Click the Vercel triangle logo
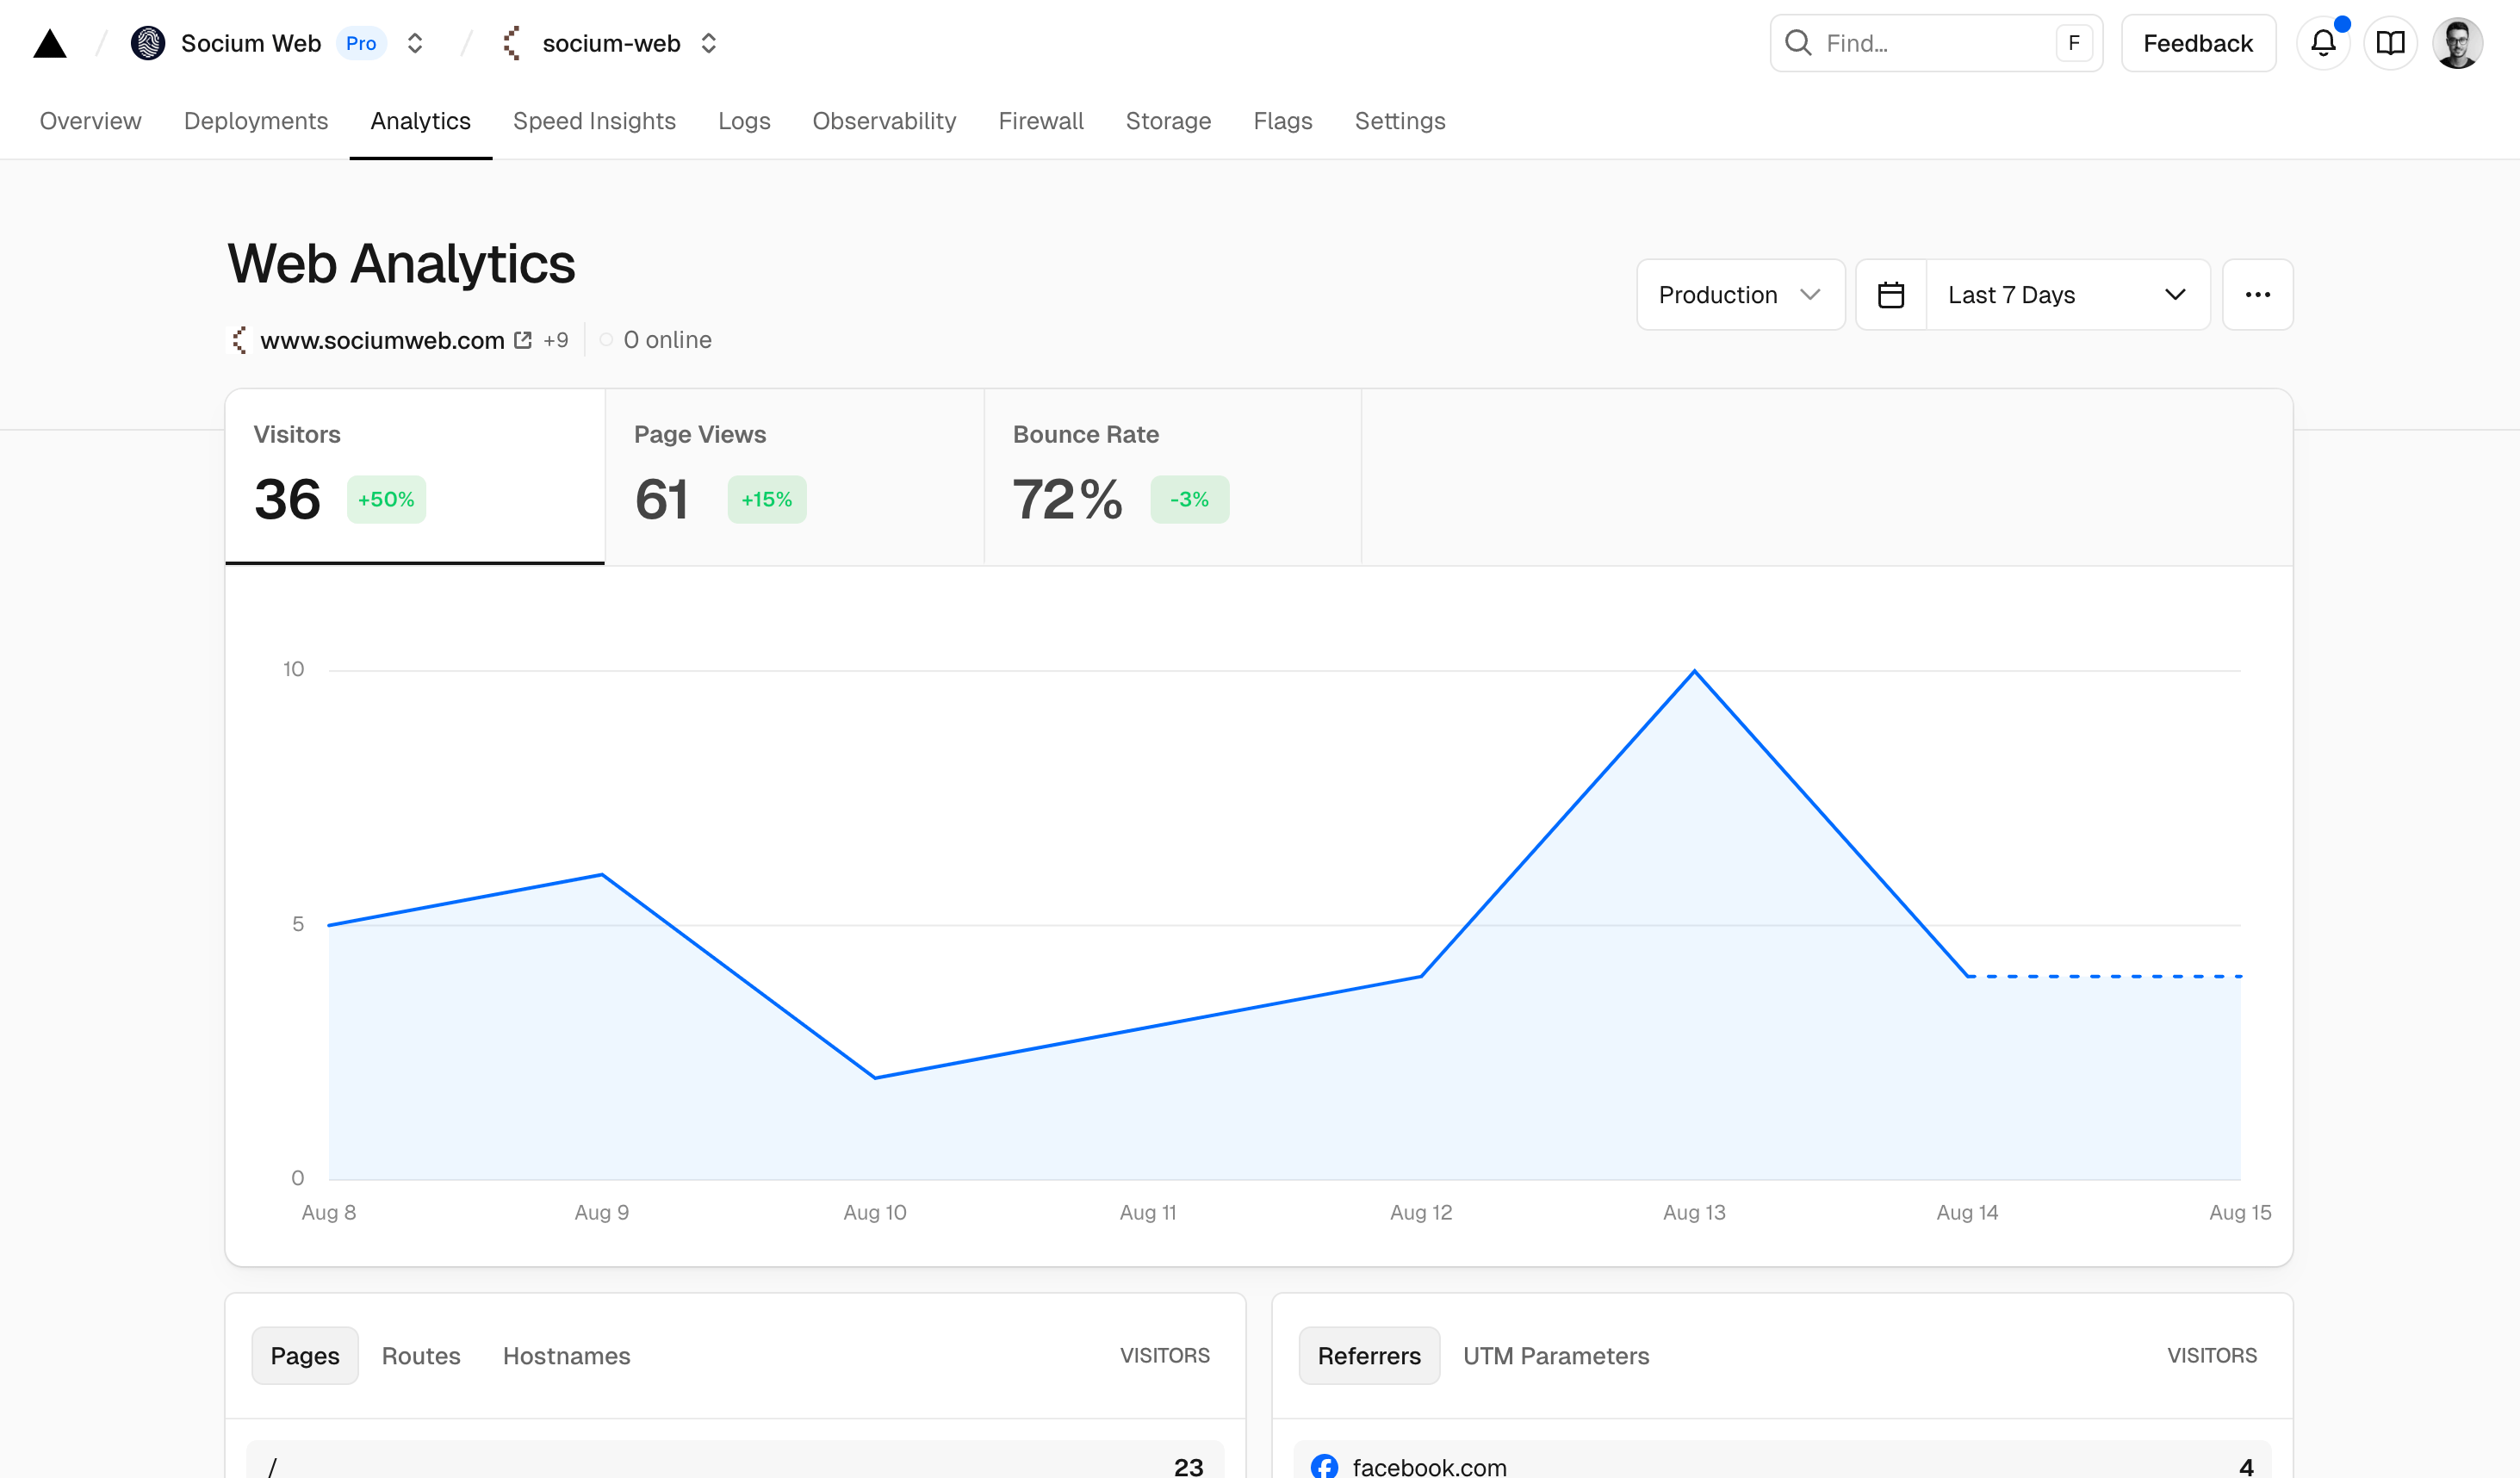The width and height of the screenshot is (2520, 1478). (x=49, y=42)
